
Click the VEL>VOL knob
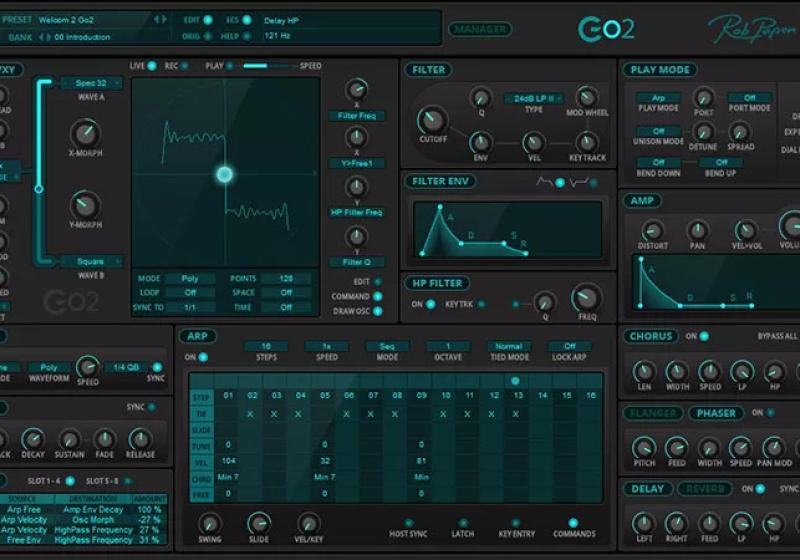coord(746,231)
